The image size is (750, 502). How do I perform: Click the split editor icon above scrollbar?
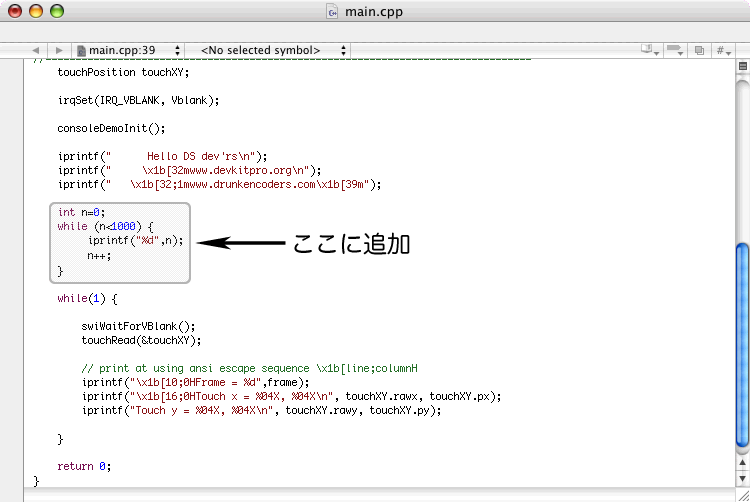pos(743,66)
